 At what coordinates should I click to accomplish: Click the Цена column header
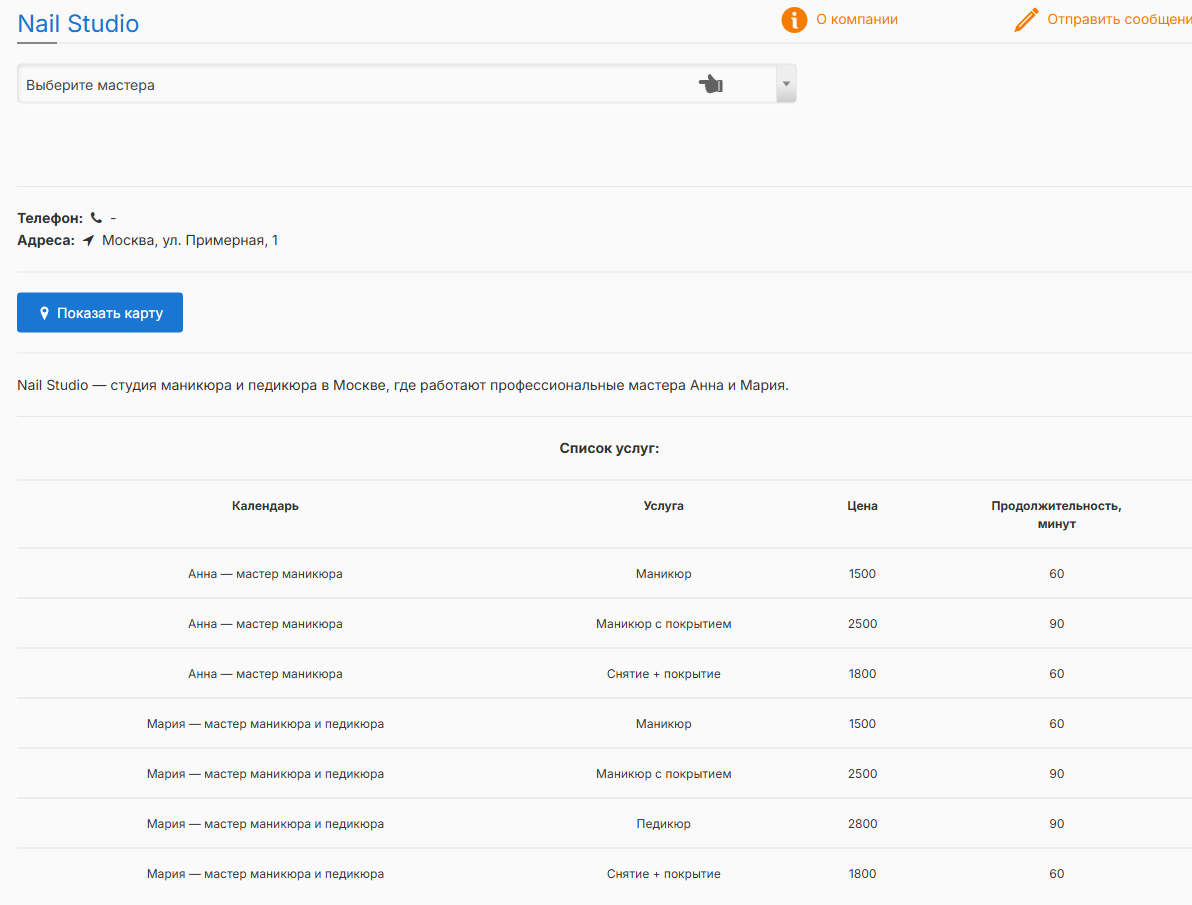click(x=862, y=506)
